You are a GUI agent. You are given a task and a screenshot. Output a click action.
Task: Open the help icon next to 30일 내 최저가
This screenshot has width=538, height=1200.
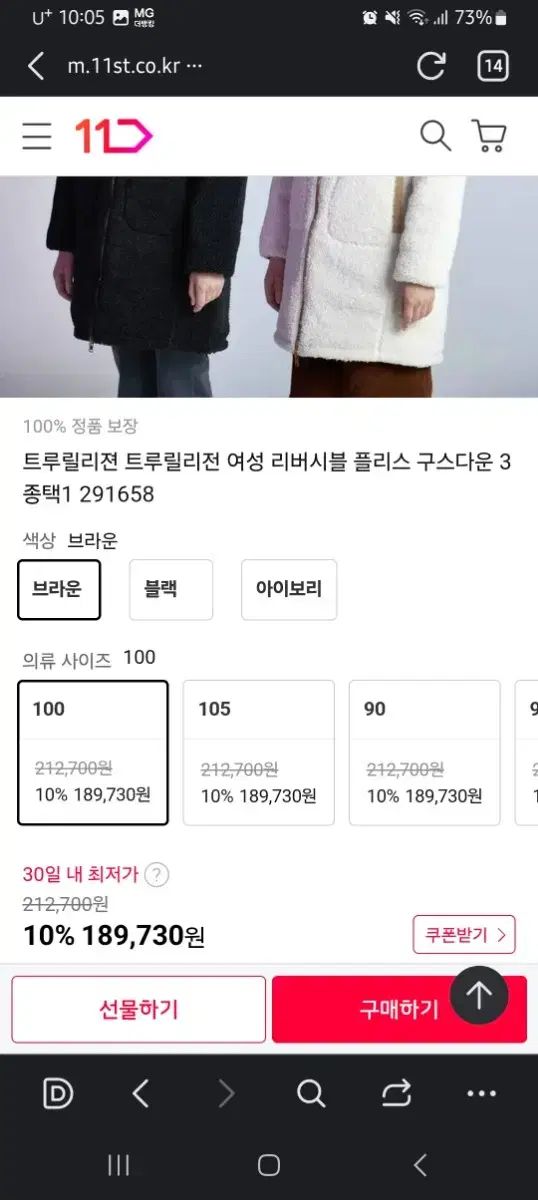coord(156,875)
